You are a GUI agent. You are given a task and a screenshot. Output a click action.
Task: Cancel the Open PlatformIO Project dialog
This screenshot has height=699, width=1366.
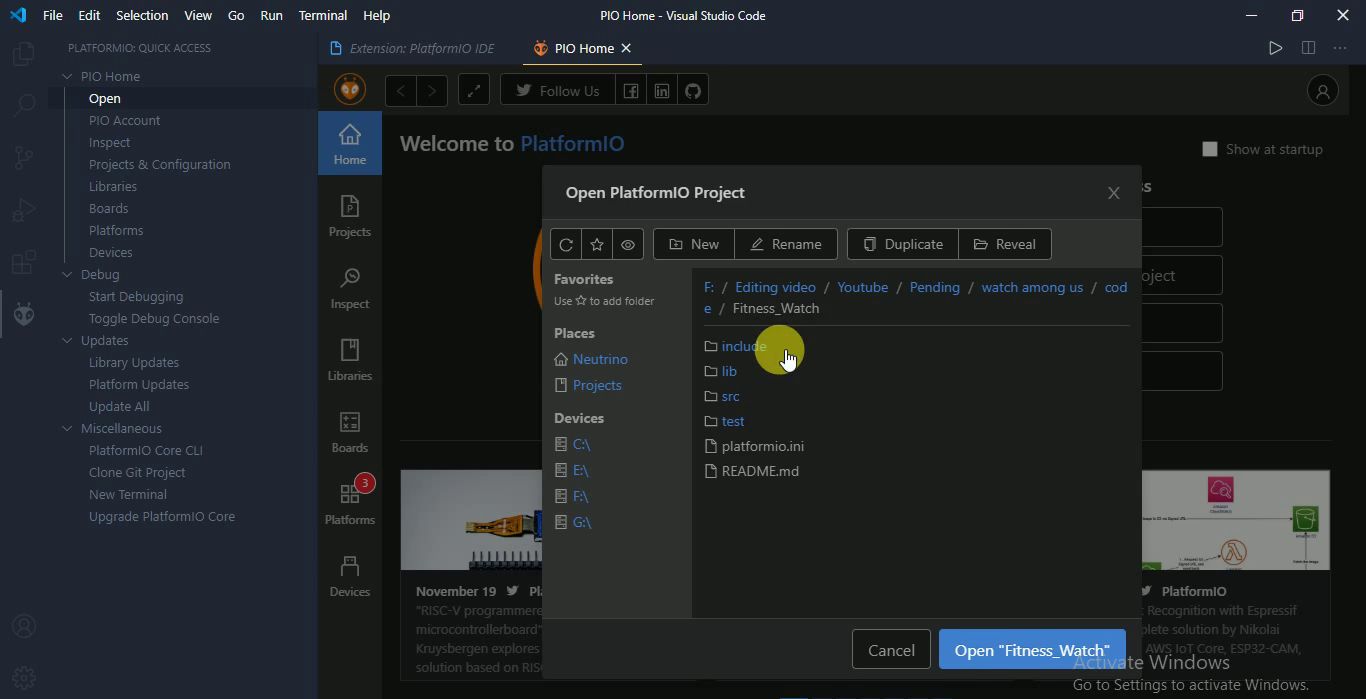891,650
